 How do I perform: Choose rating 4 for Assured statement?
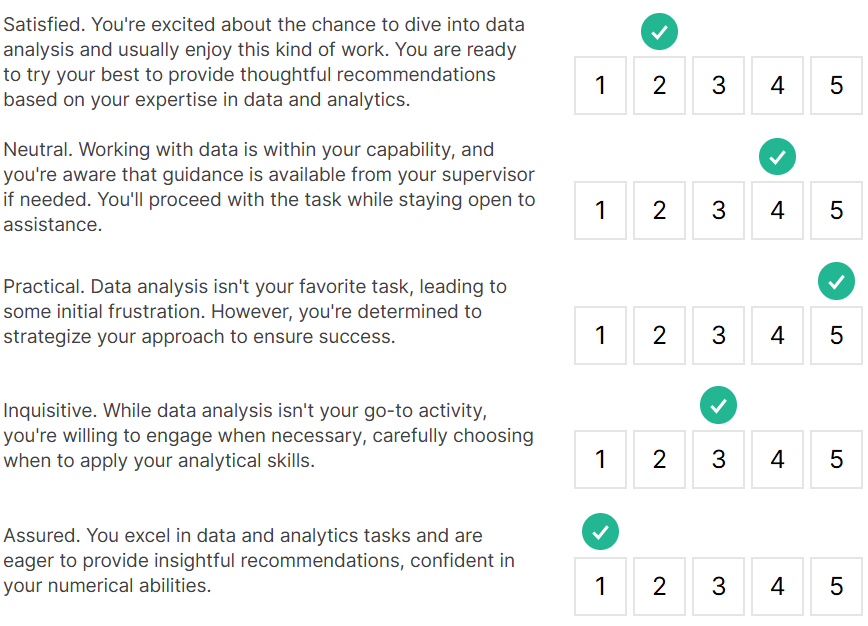778,586
